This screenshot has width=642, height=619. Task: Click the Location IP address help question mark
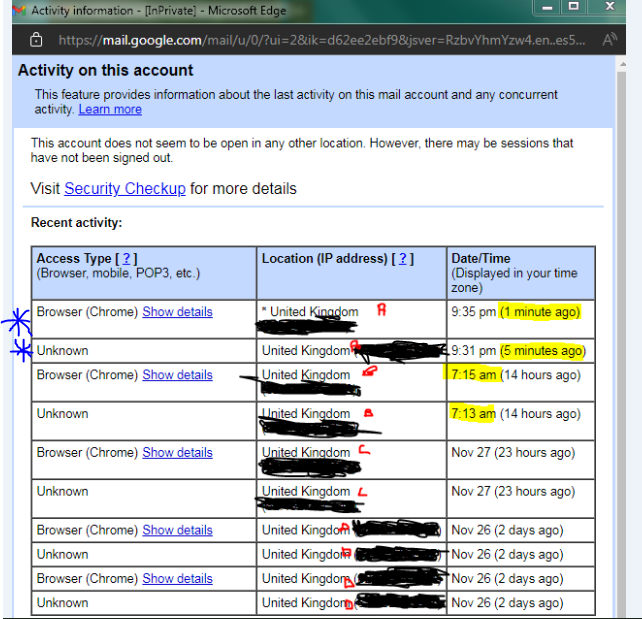click(x=403, y=258)
